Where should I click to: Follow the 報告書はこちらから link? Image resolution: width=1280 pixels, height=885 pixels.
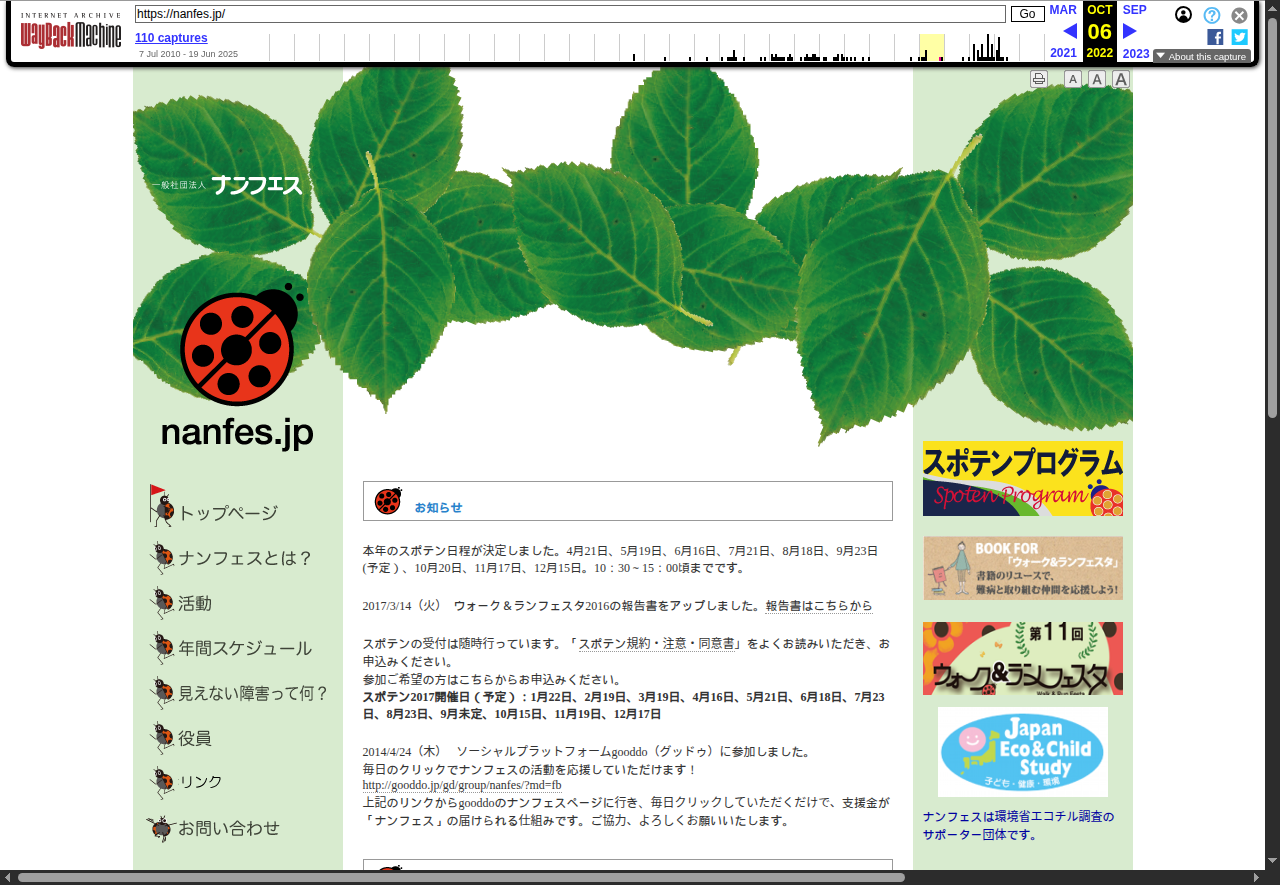point(819,606)
